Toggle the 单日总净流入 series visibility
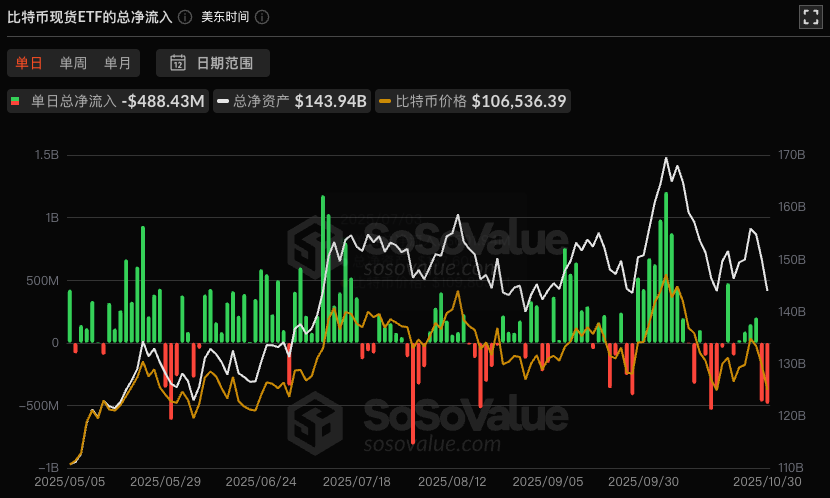Viewport: 830px width, 498px height. tap(108, 101)
